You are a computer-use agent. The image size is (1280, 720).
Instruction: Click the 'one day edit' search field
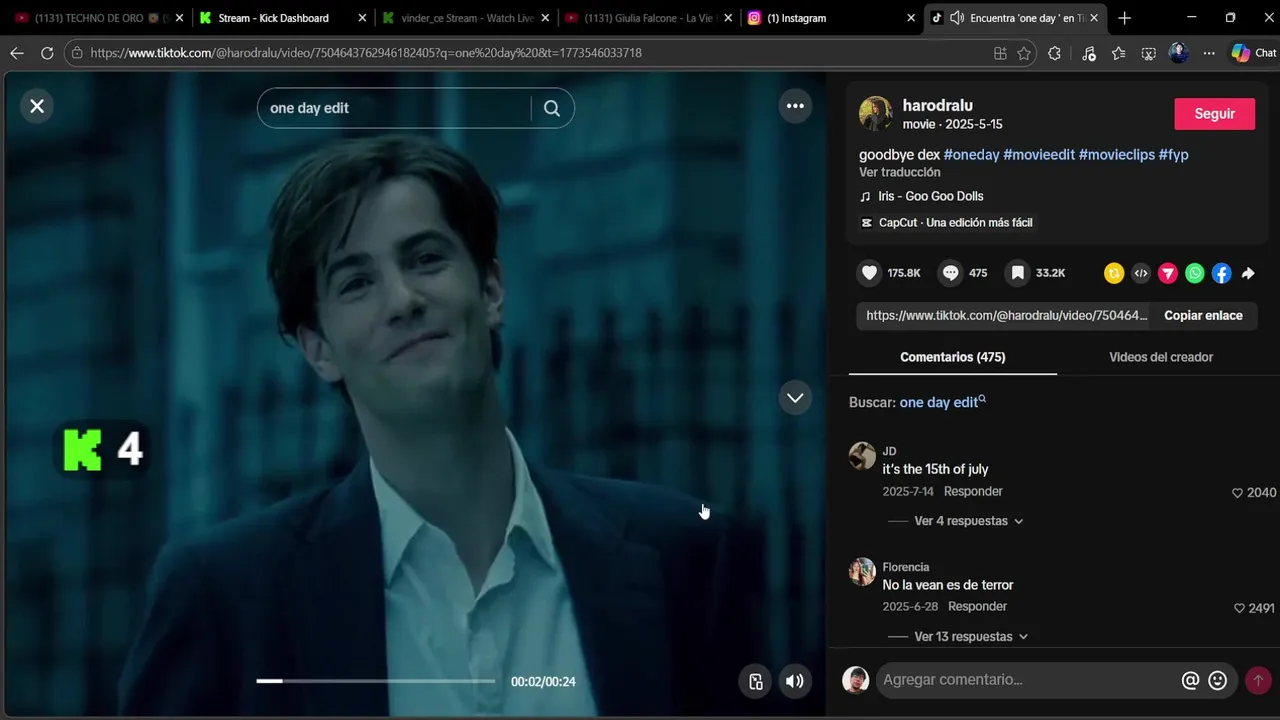pos(395,108)
